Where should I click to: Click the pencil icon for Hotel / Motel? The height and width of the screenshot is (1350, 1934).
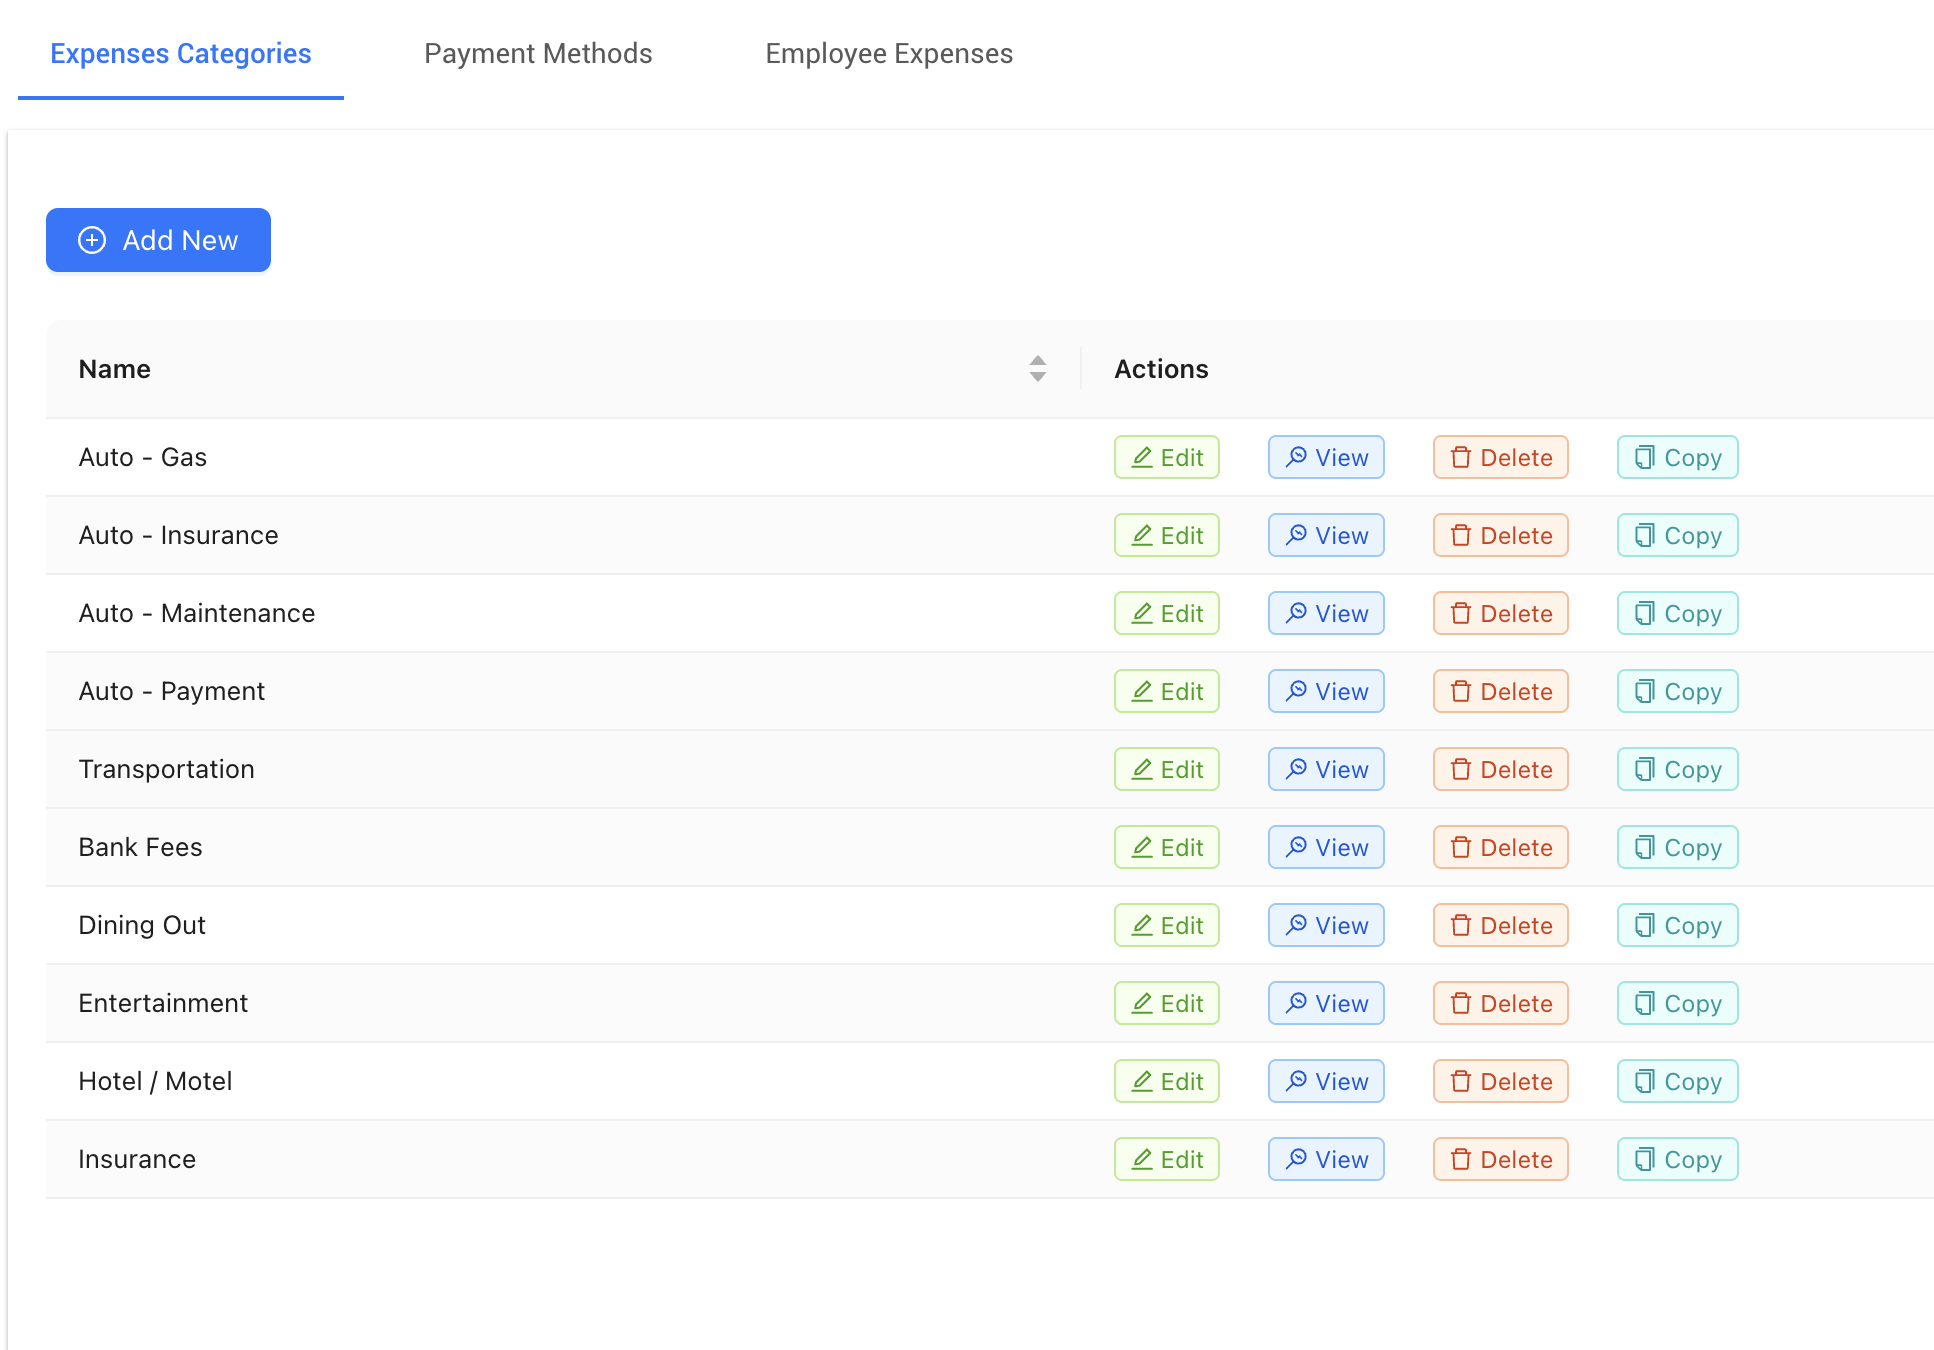(x=1145, y=1081)
